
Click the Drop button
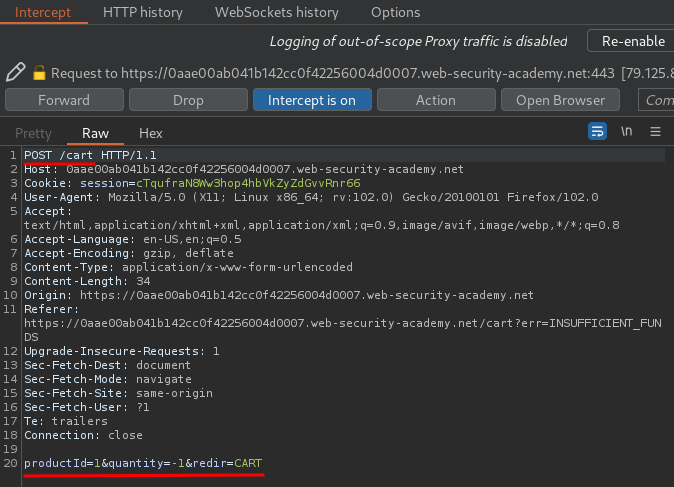pyautogui.click(x=188, y=100)
